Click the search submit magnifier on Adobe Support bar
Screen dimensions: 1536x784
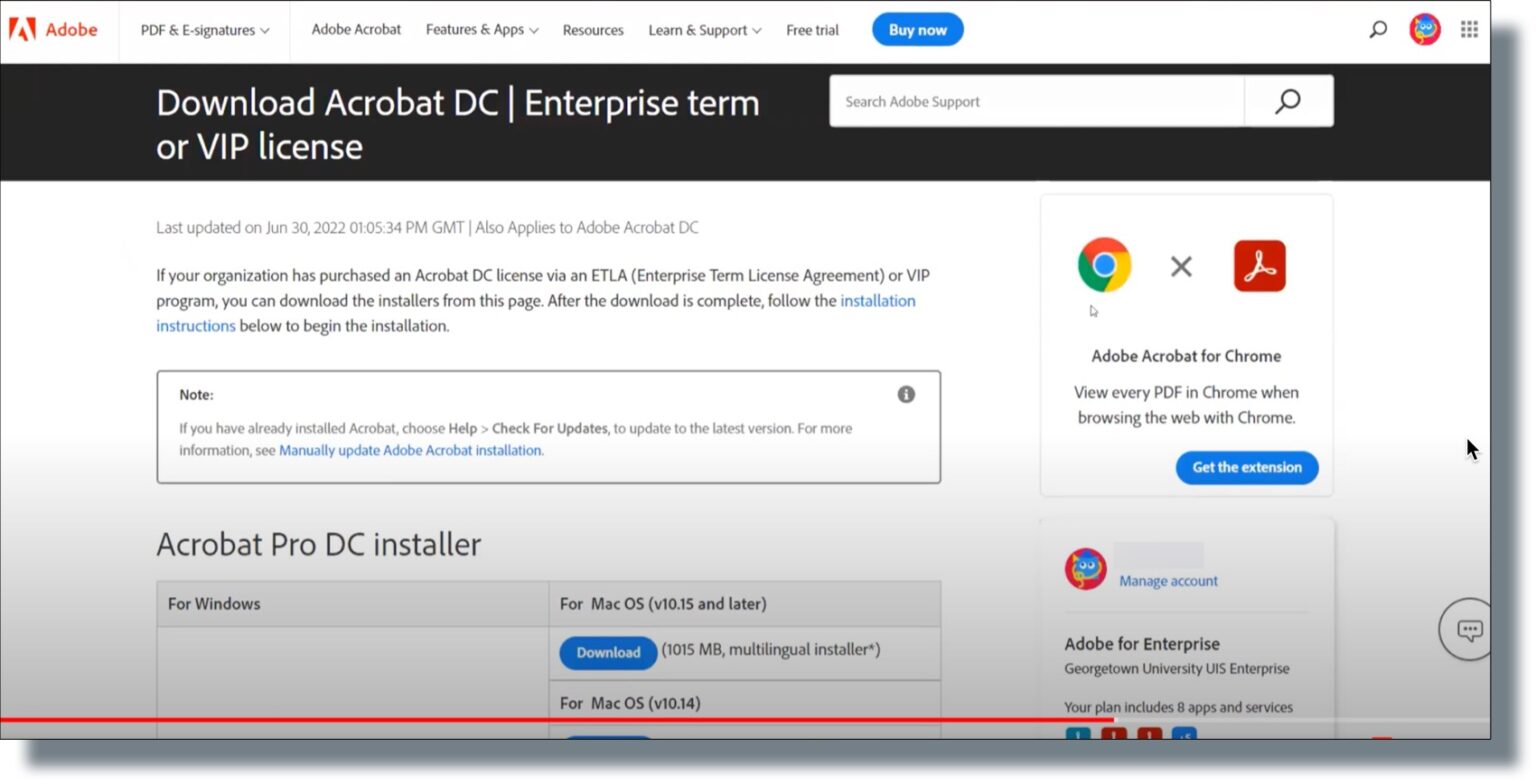(1288, 100)
